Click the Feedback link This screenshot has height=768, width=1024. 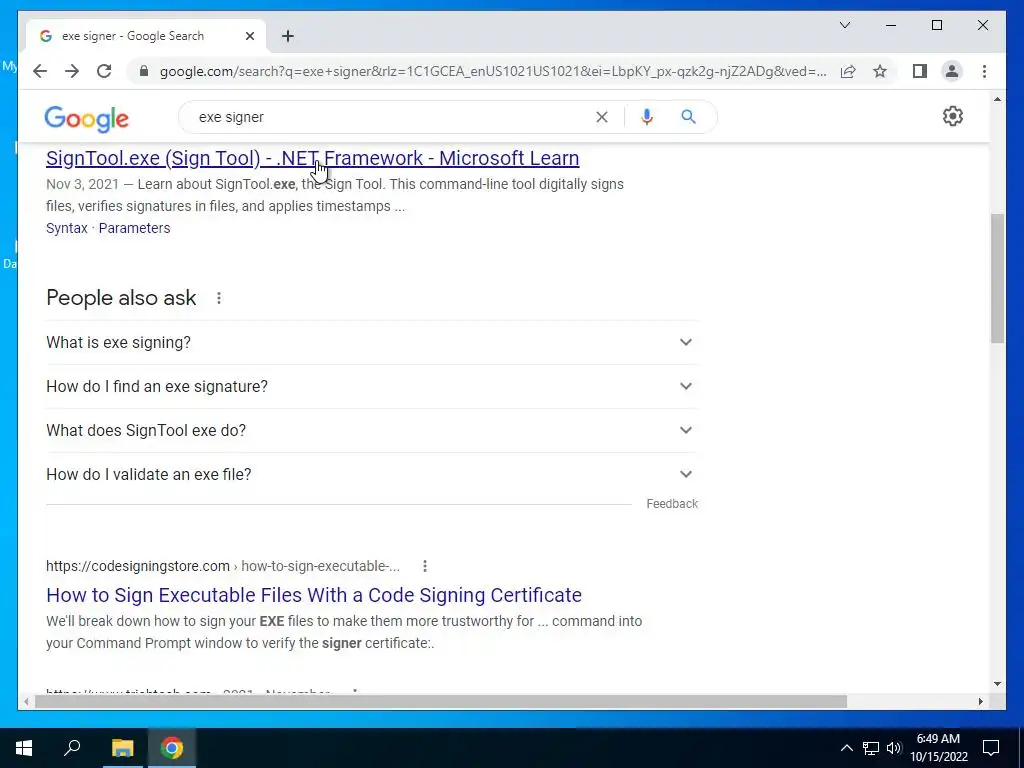coord(672,504)
